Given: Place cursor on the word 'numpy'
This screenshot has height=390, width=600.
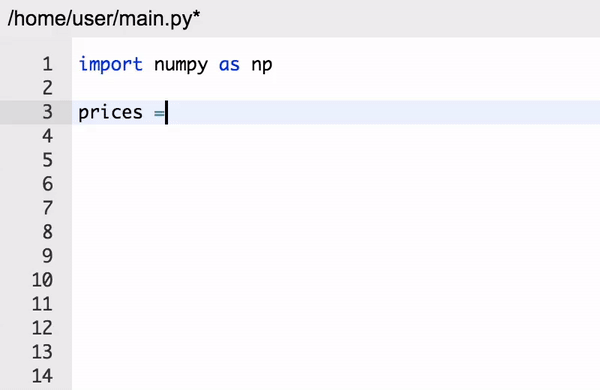Looking at the screenshot, I should click(181, 65).
